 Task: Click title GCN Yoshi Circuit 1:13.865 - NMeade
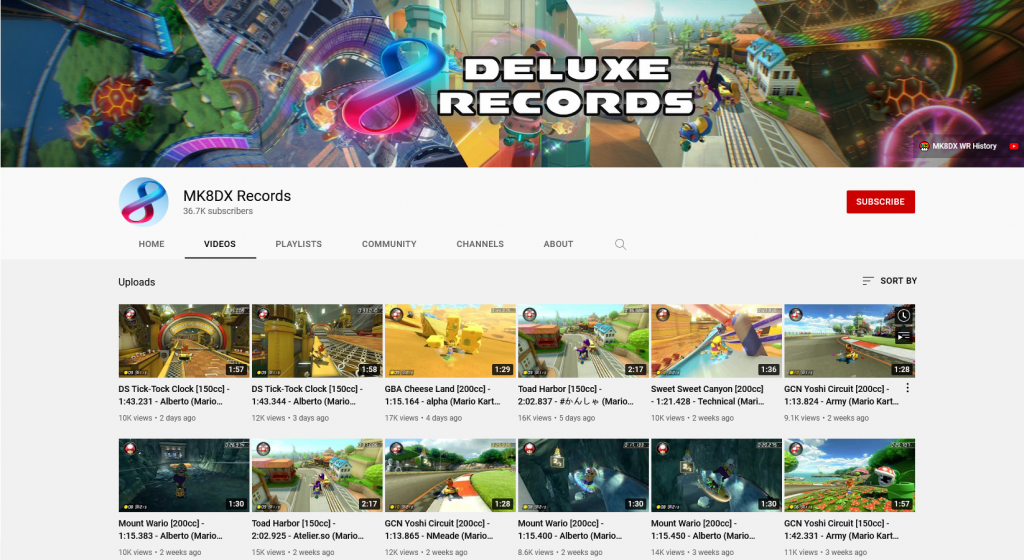pyautogui.click(x=439, y=529)
